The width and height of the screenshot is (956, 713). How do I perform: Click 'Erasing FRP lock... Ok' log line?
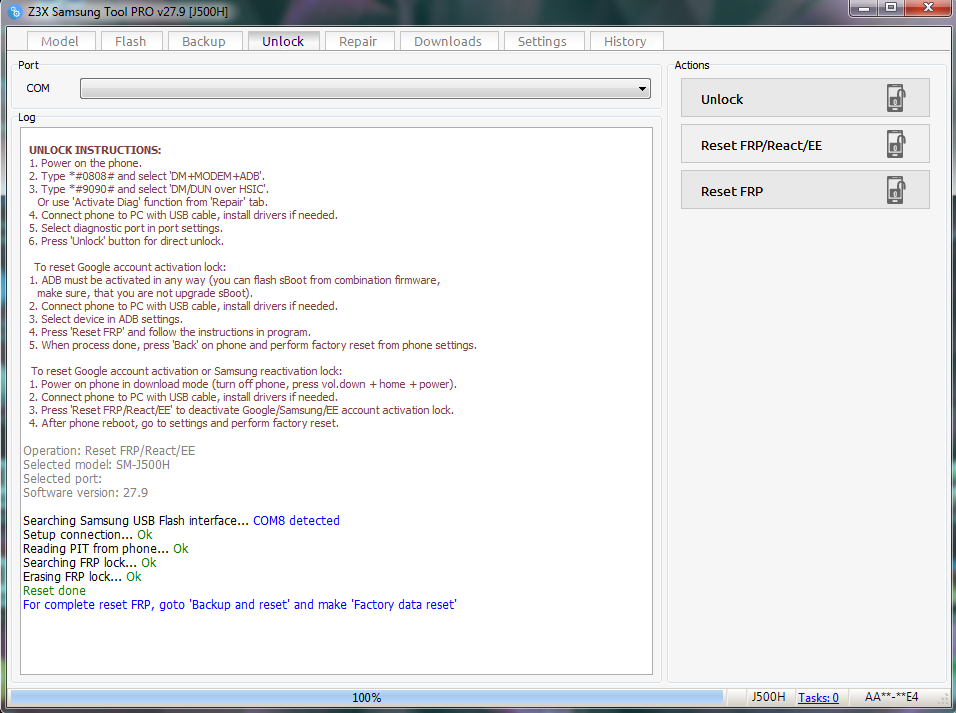pyautogui.click(x=82, y=576)
